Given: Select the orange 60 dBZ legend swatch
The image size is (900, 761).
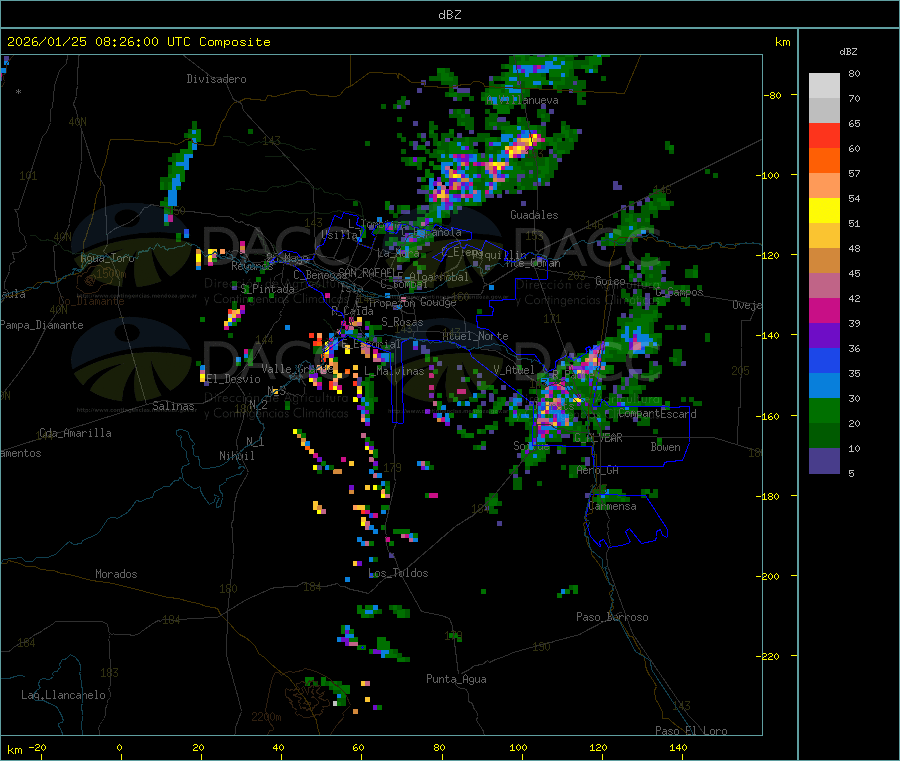Looking at the screenshot, I should [x=824, y=161].
